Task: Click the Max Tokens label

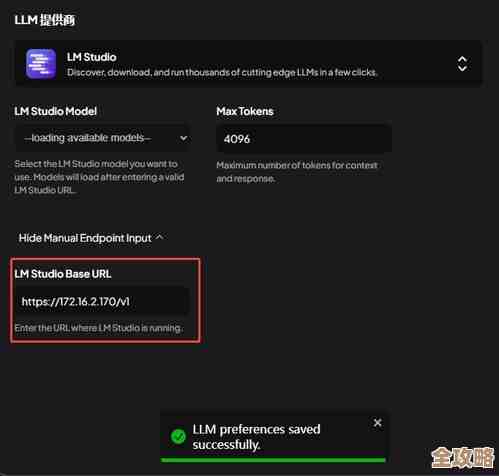Action: tap(245, 111)
